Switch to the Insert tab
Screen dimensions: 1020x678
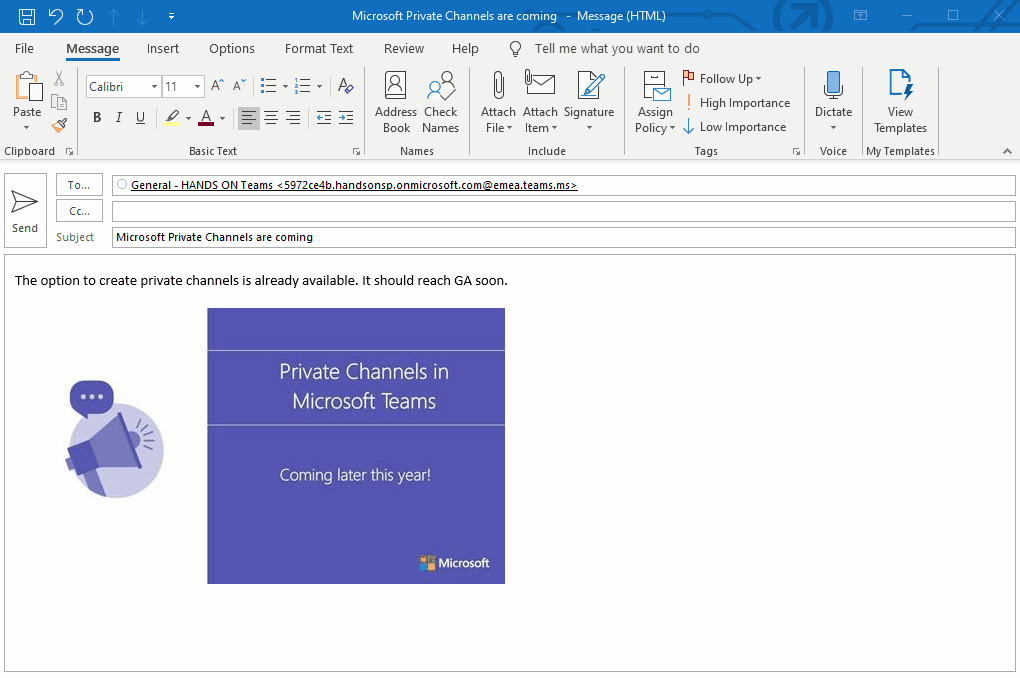163,48
